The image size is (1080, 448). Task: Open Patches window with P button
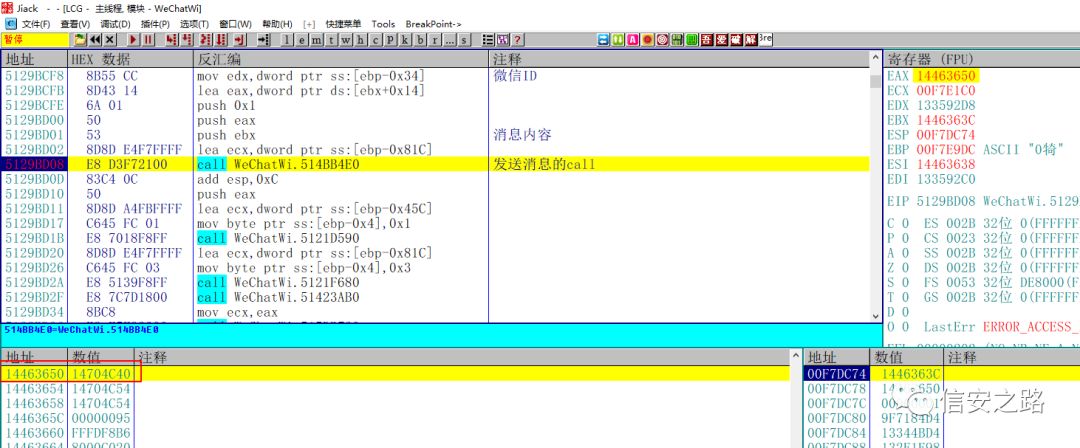click(x=390, y=40)
